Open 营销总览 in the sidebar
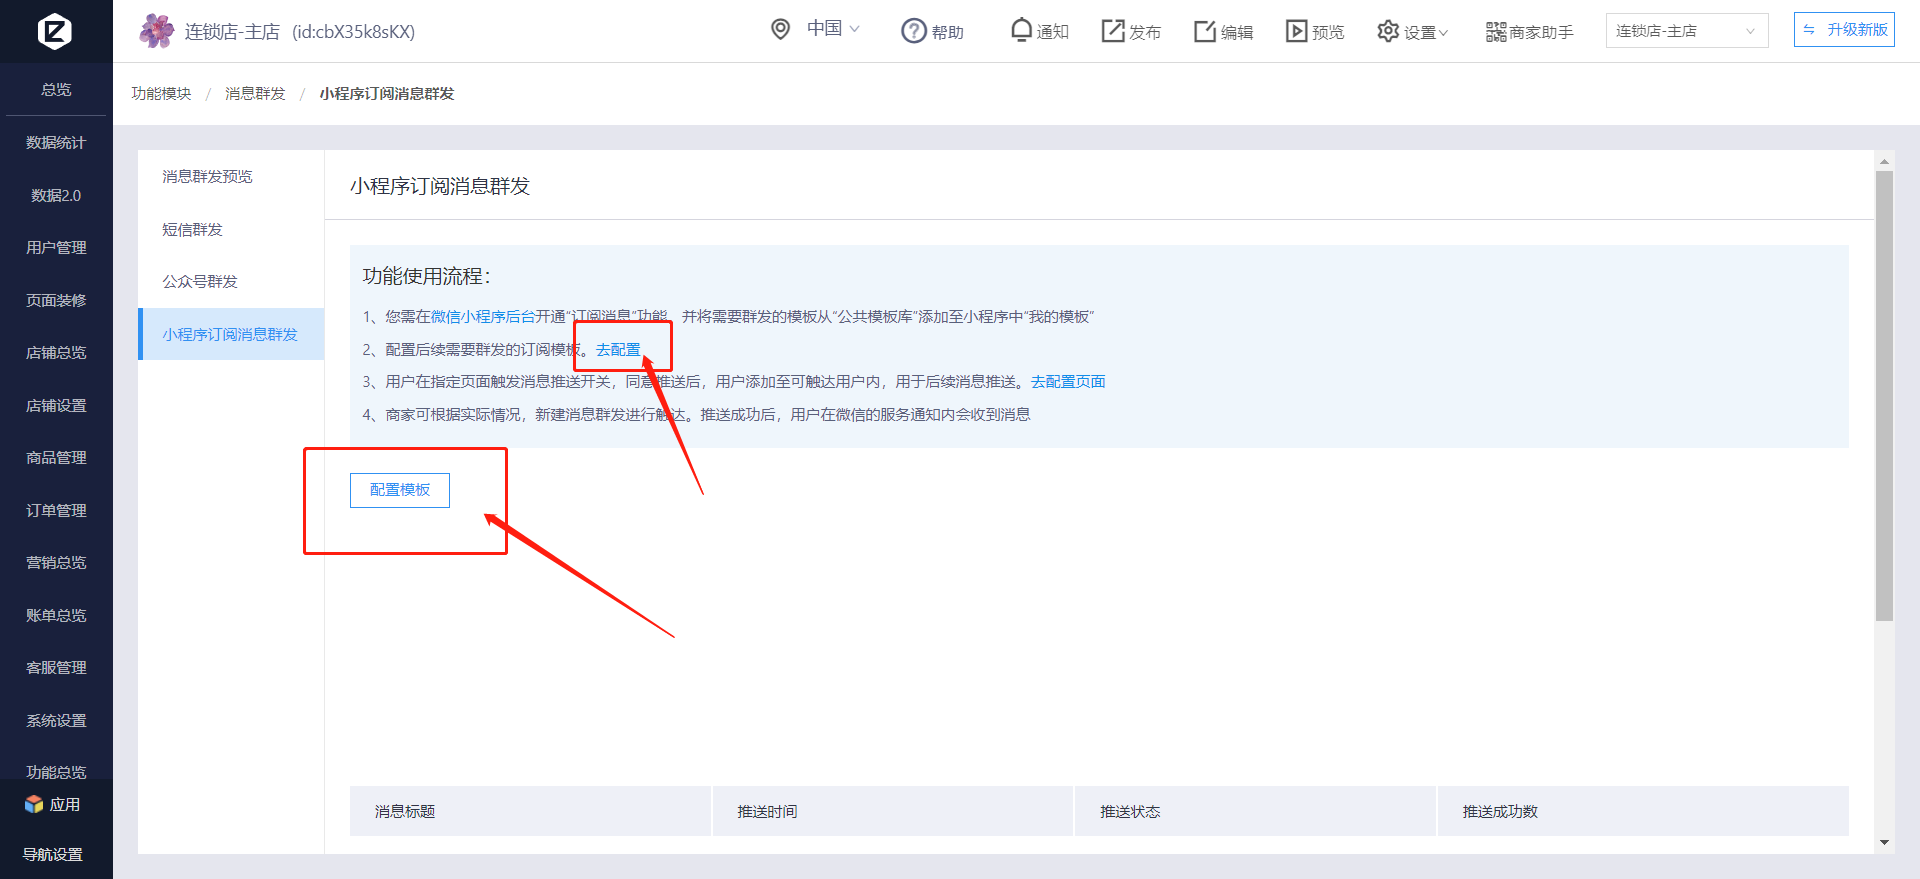 tap(56, 562)
